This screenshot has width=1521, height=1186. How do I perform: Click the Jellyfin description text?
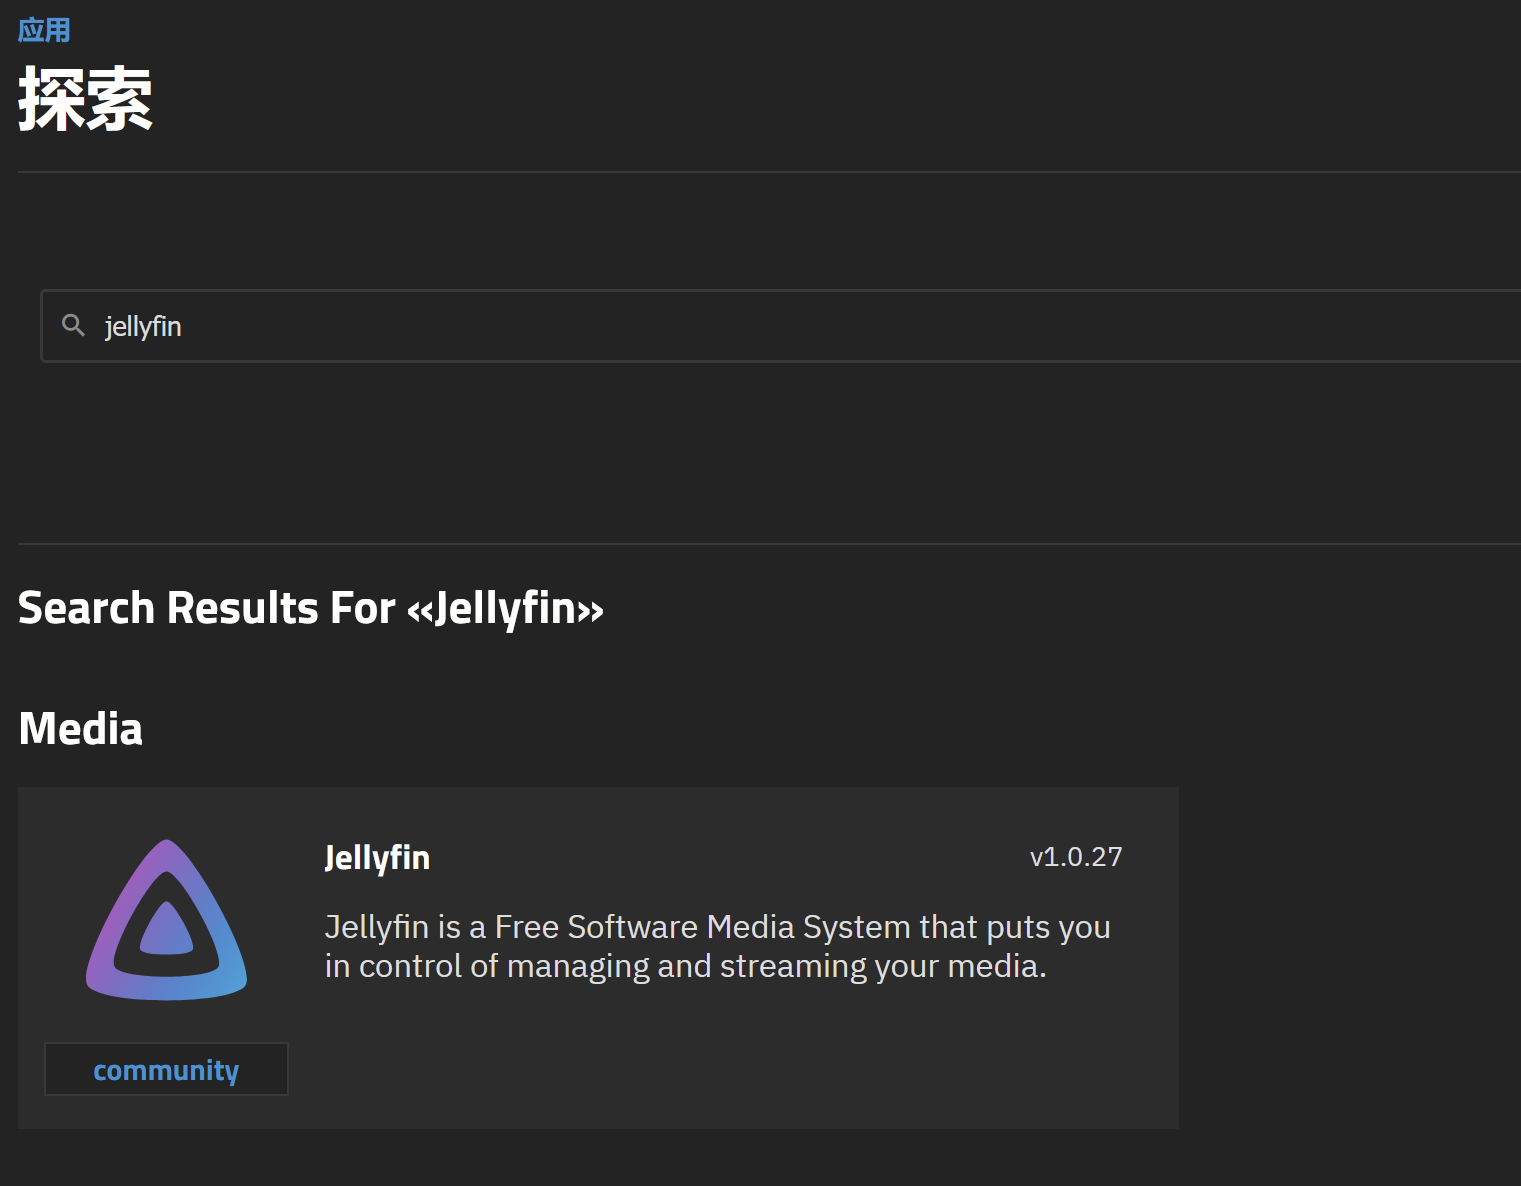[x=717, y=946]
